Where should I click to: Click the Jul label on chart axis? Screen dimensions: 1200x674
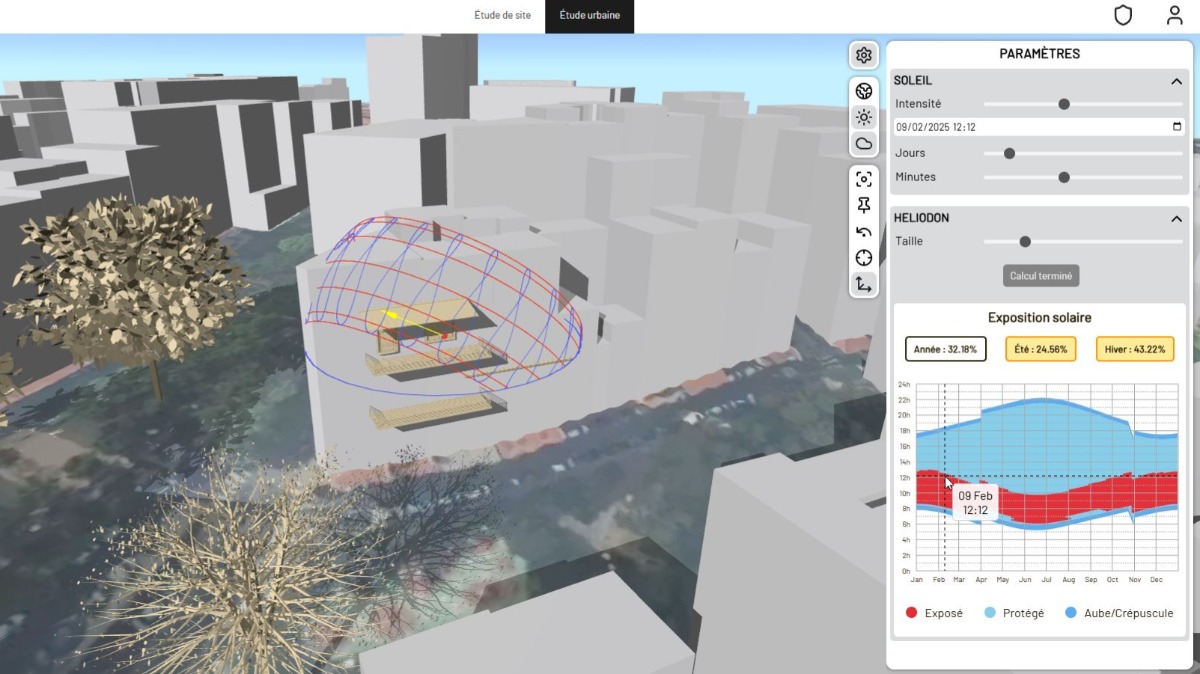click(x=1046, y=580)
